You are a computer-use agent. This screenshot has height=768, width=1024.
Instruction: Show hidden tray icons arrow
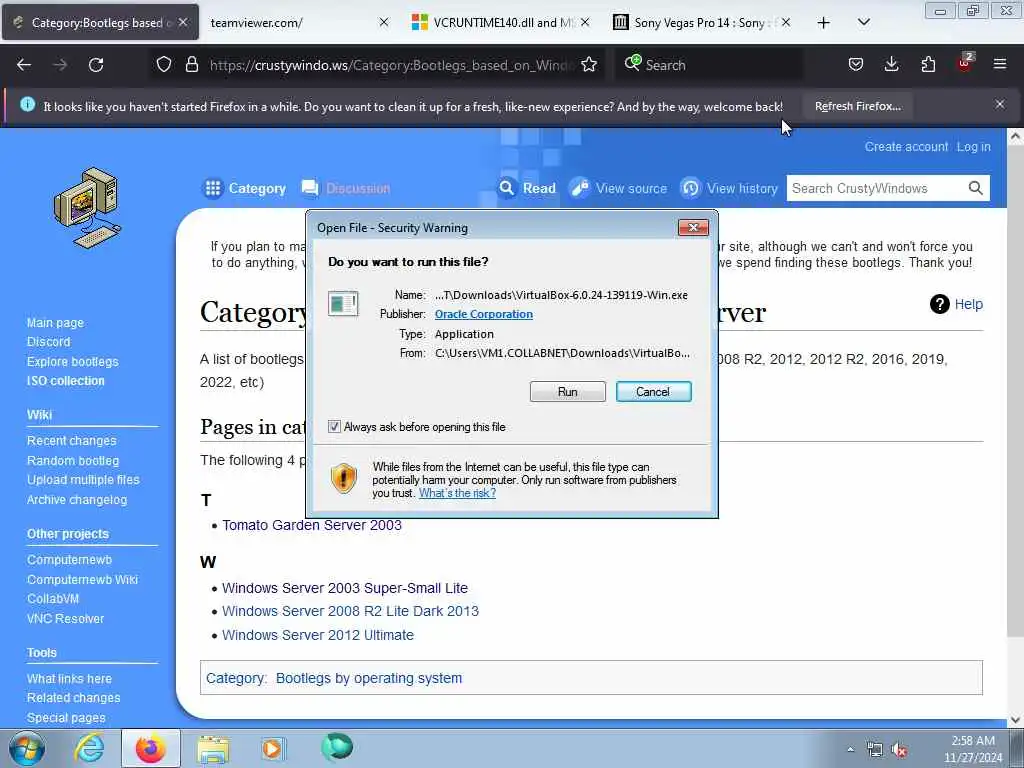pyautogui.click(x=850, y=749)
